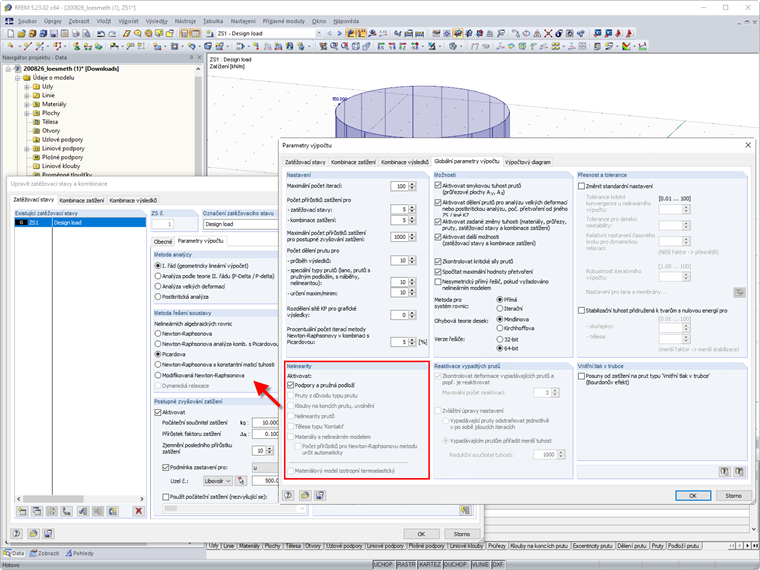This screenshot has height=570, width=760.
Task: Expand the Liniové podpory tree node
Action: (x=27, y=149)
